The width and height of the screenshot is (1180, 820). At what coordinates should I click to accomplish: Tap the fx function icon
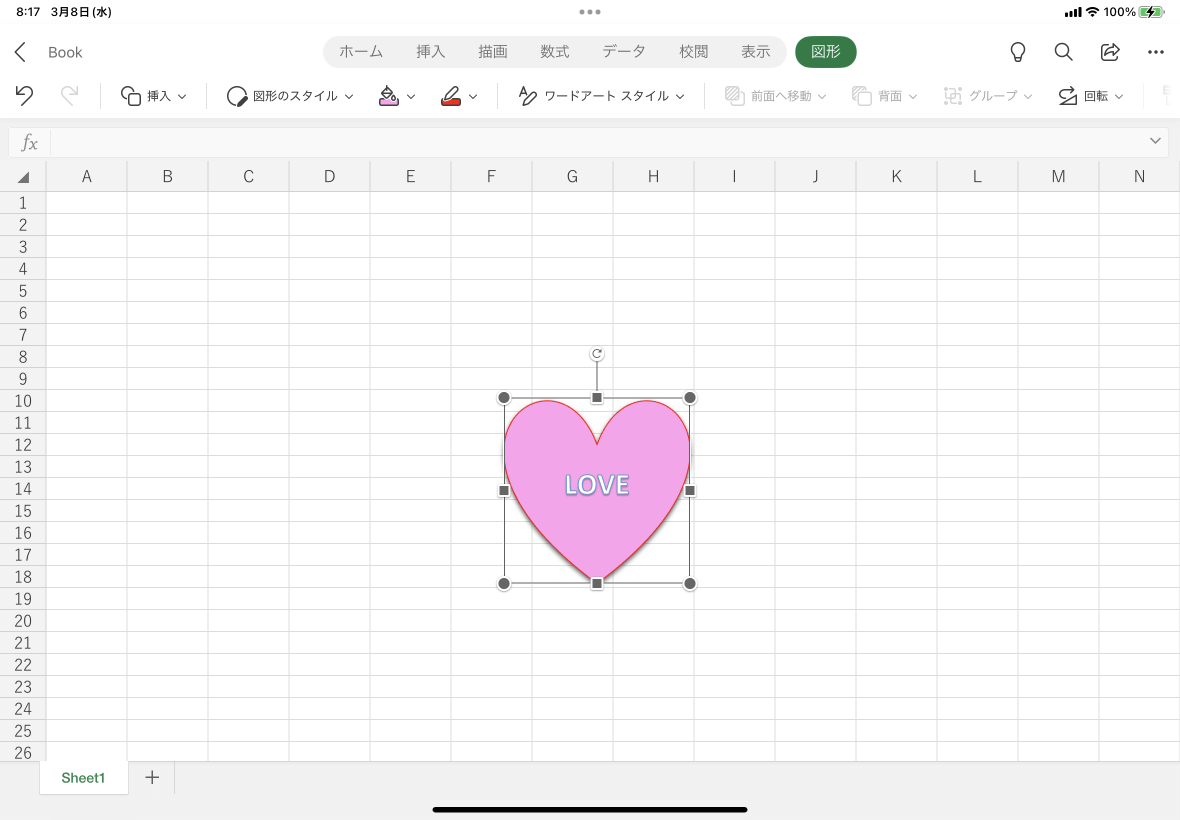[x=29, y=142]
